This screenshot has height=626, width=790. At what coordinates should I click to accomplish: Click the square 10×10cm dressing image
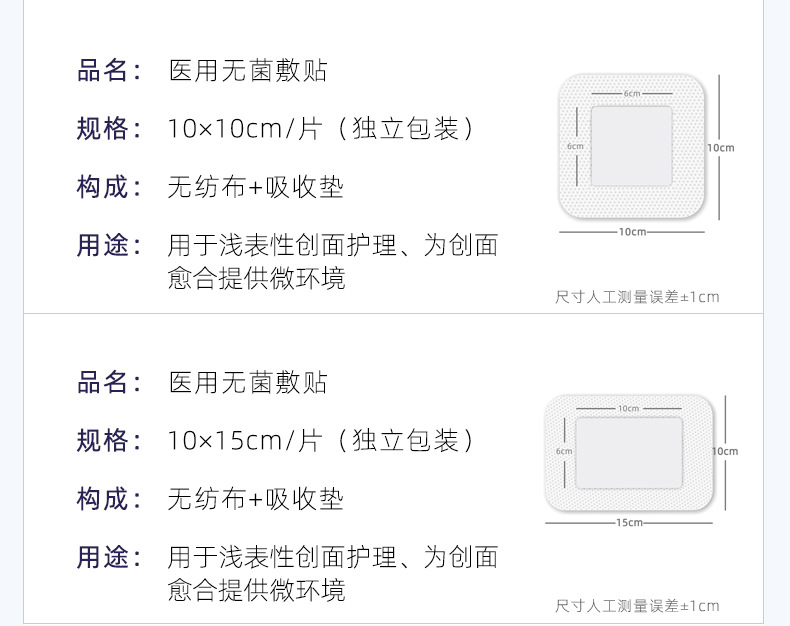631,146
